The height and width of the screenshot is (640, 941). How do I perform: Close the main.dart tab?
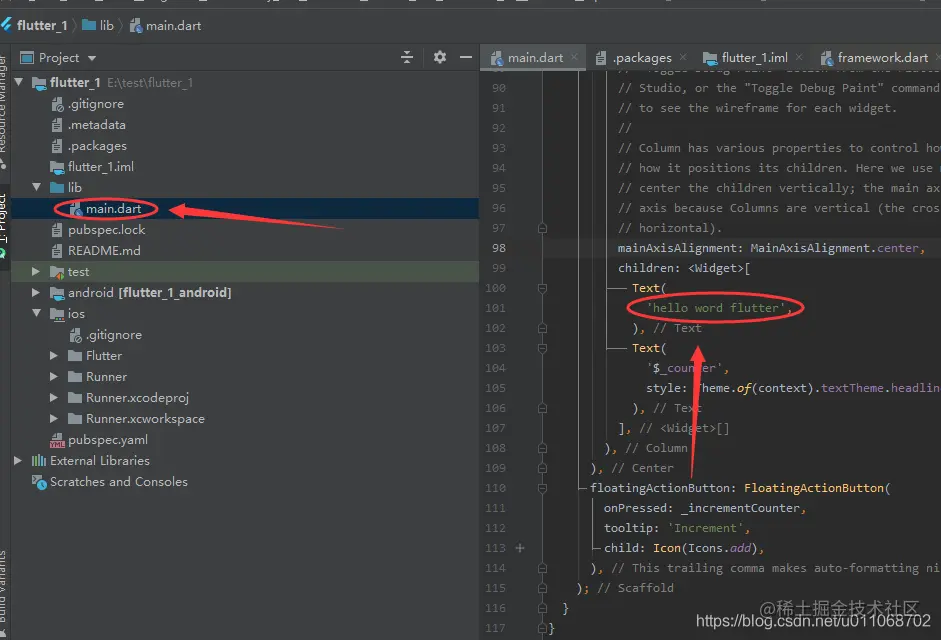click(574, 57)
